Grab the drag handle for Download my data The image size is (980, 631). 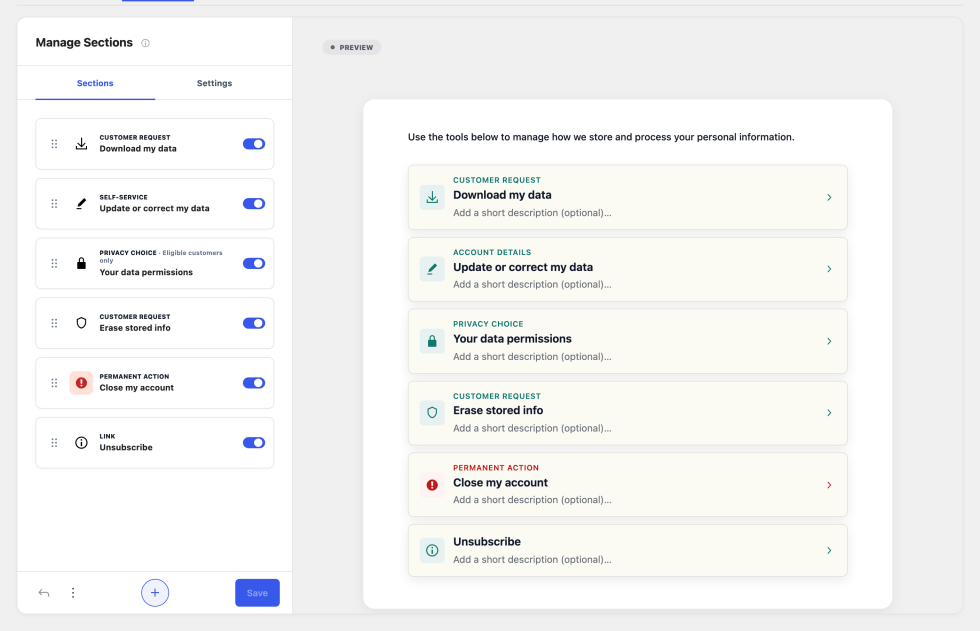(54, 144)
